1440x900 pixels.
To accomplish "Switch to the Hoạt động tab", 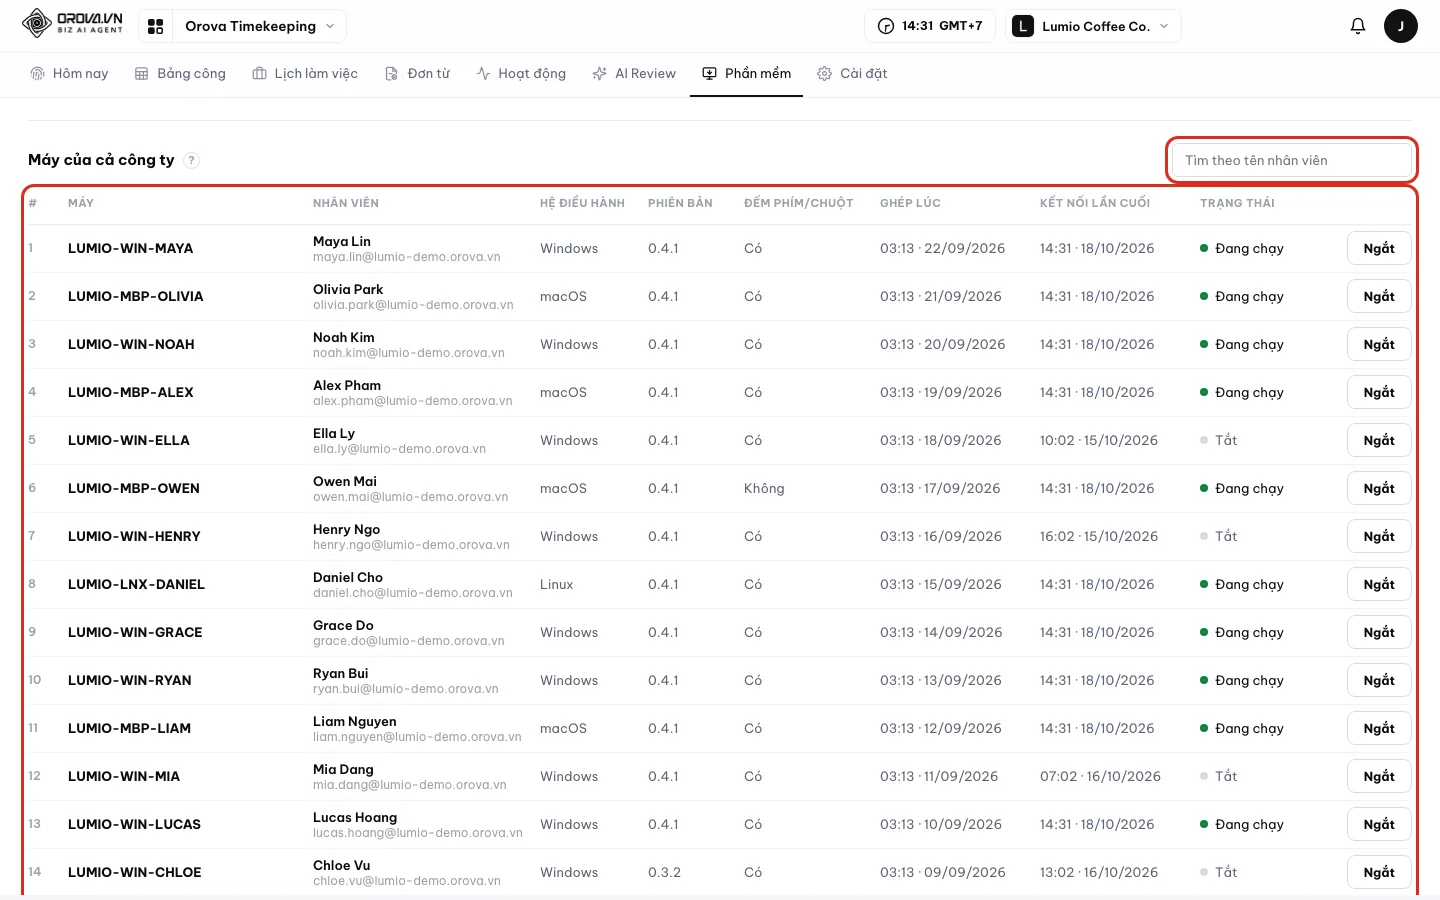I will [521, 74].
